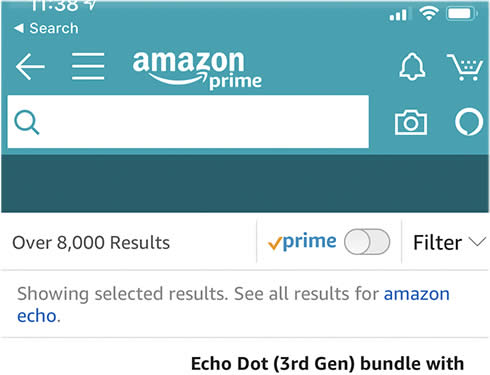The height and width of the screenshot is (375, 490).
Task: Open the hamburger menu
Action: point(88,66)
